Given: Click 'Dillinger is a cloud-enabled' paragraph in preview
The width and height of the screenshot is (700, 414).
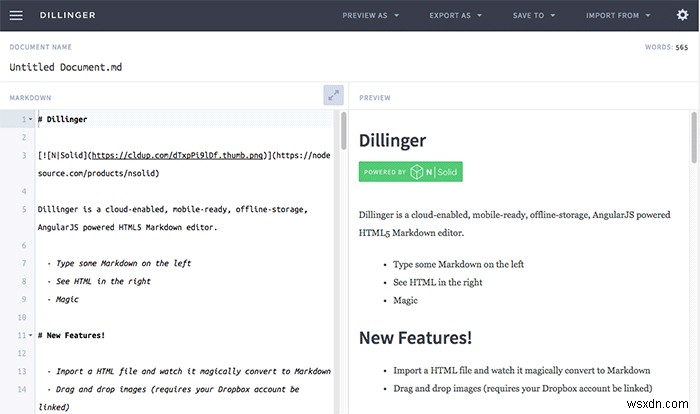Looking at the screenshot, I should tap(514, 224).
